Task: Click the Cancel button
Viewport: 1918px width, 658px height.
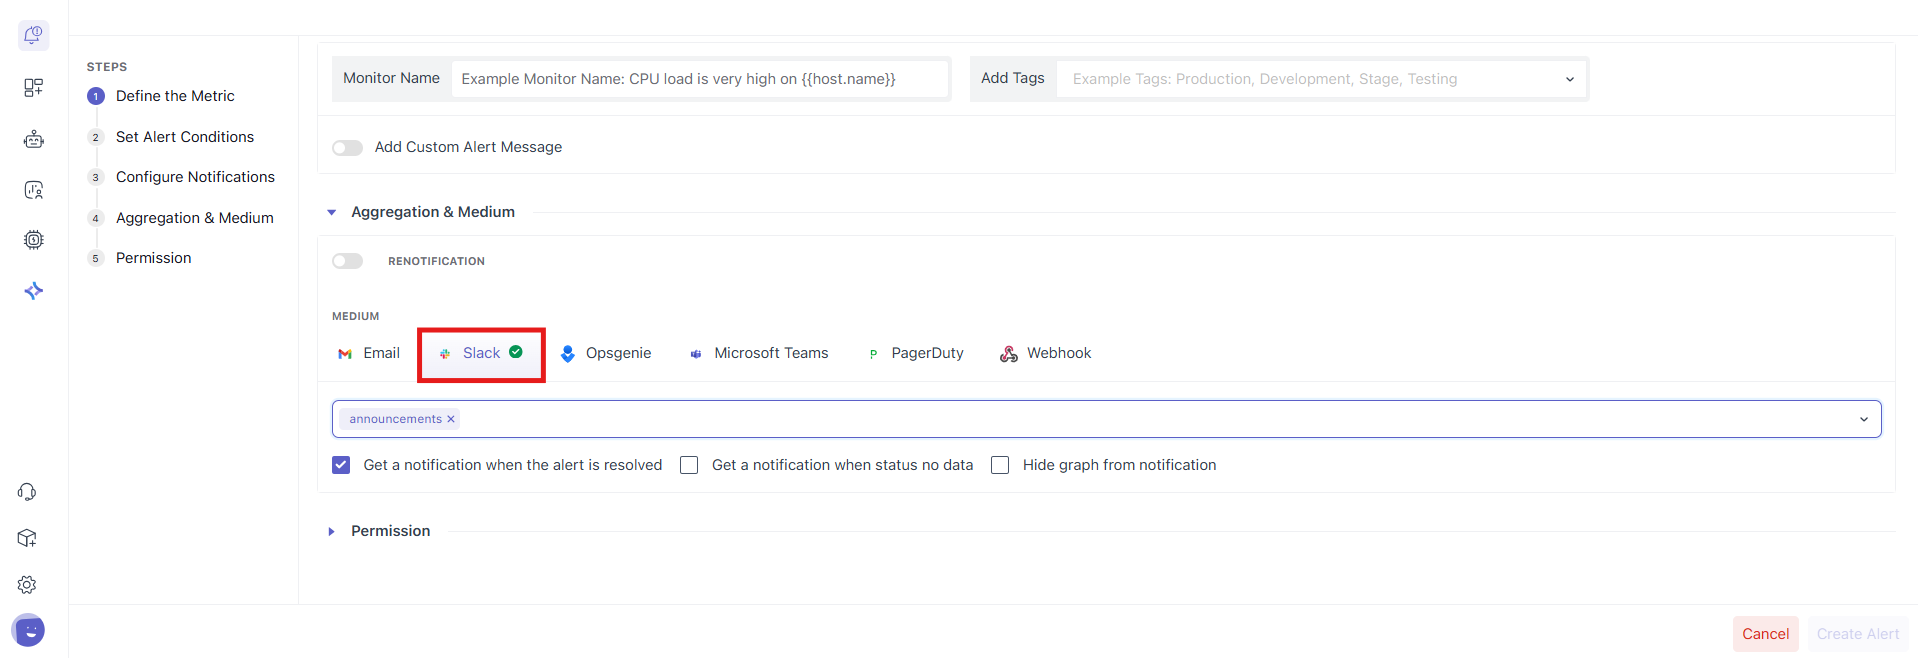Action: point(1765,634)
